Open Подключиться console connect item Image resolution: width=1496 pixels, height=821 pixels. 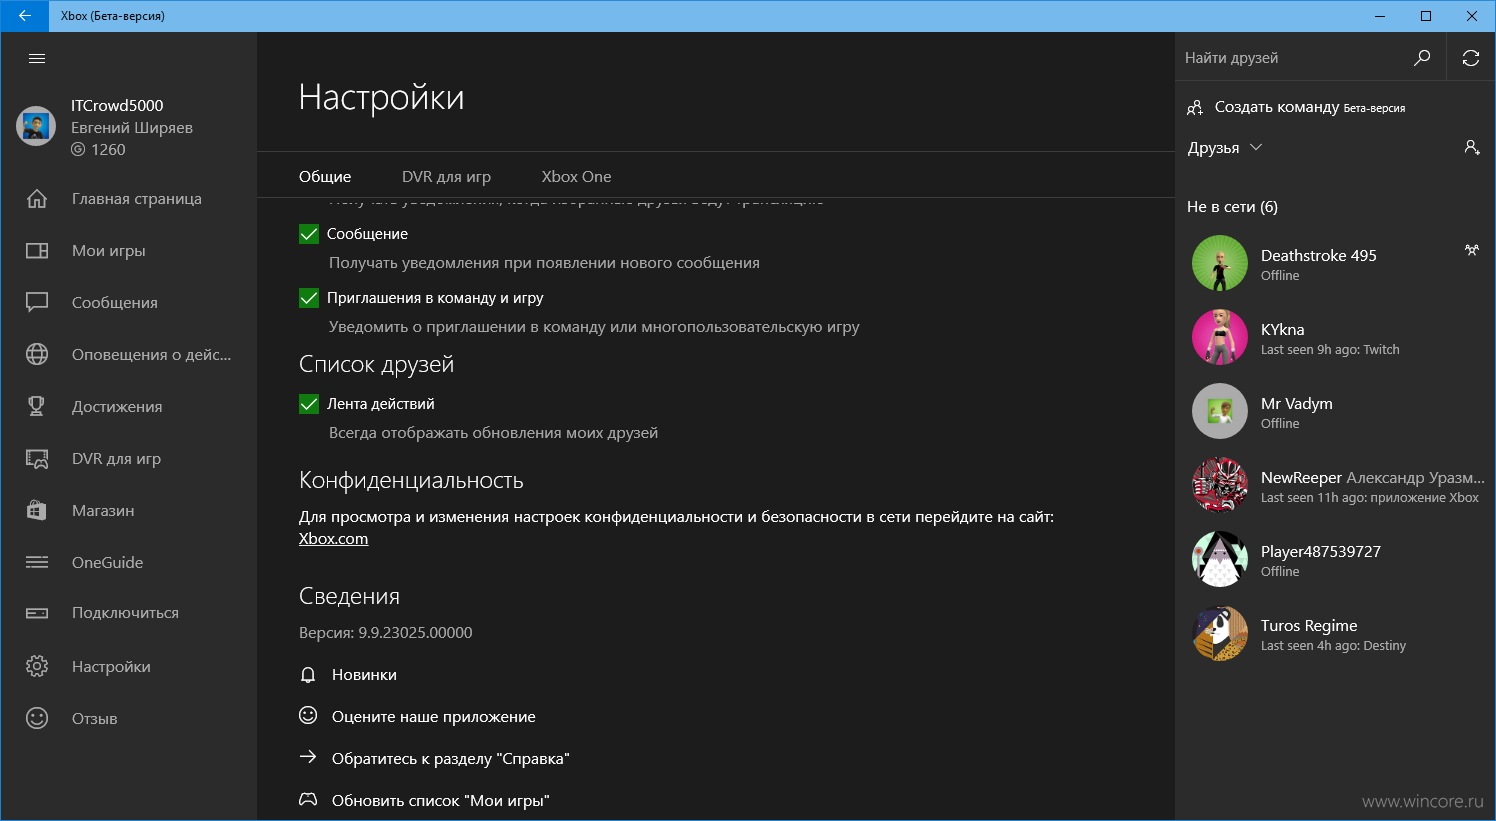(128, 613)
